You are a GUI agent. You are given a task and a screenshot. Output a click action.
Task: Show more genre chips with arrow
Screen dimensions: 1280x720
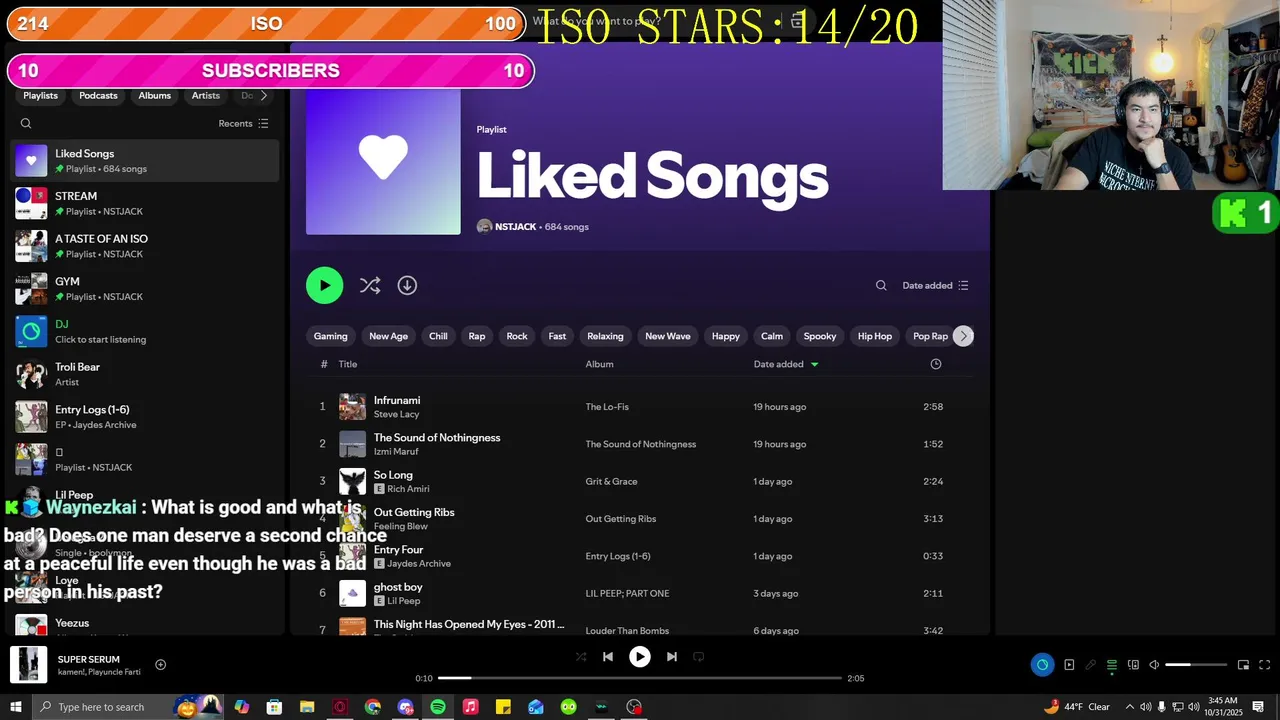click(x=963, y=336)
